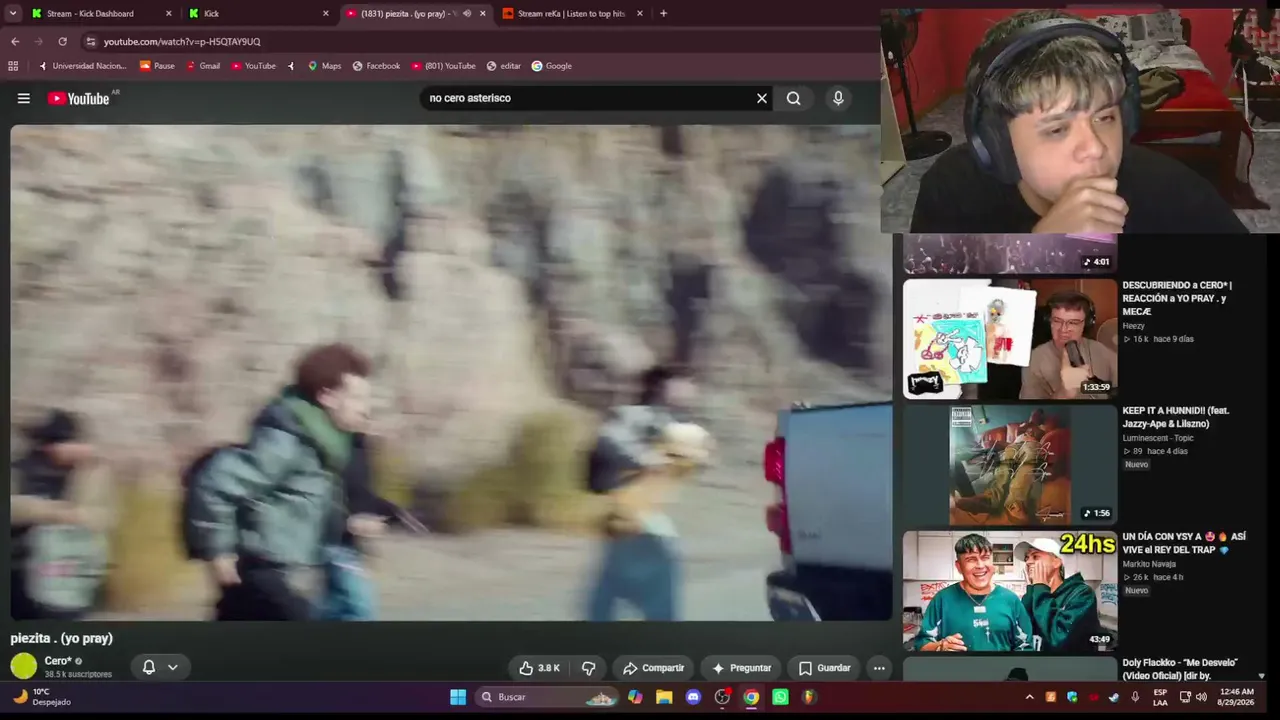Open KEEP IT A HUNNID!! video thumbnail
1280x720 pixels.
click(1010, 465)
